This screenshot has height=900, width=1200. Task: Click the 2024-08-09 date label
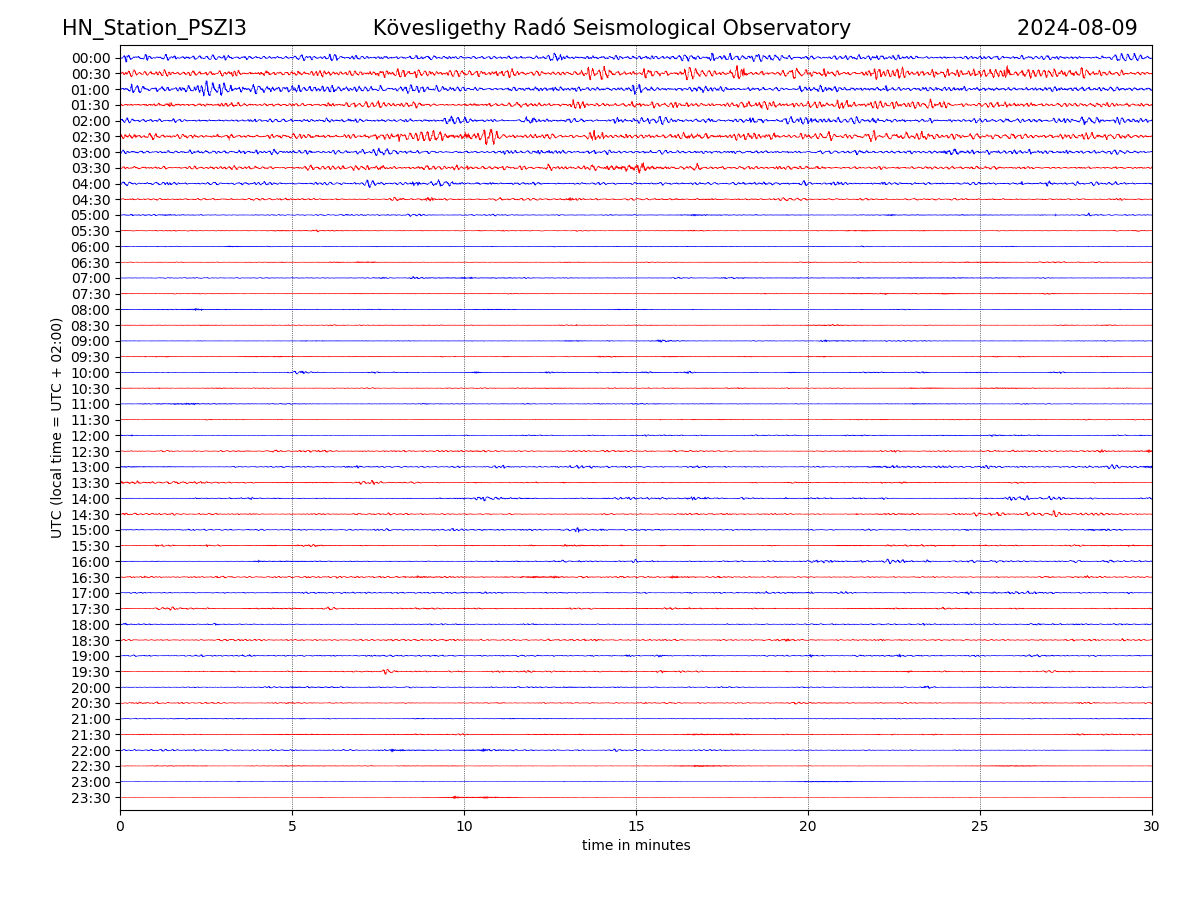coord(1076,29)
